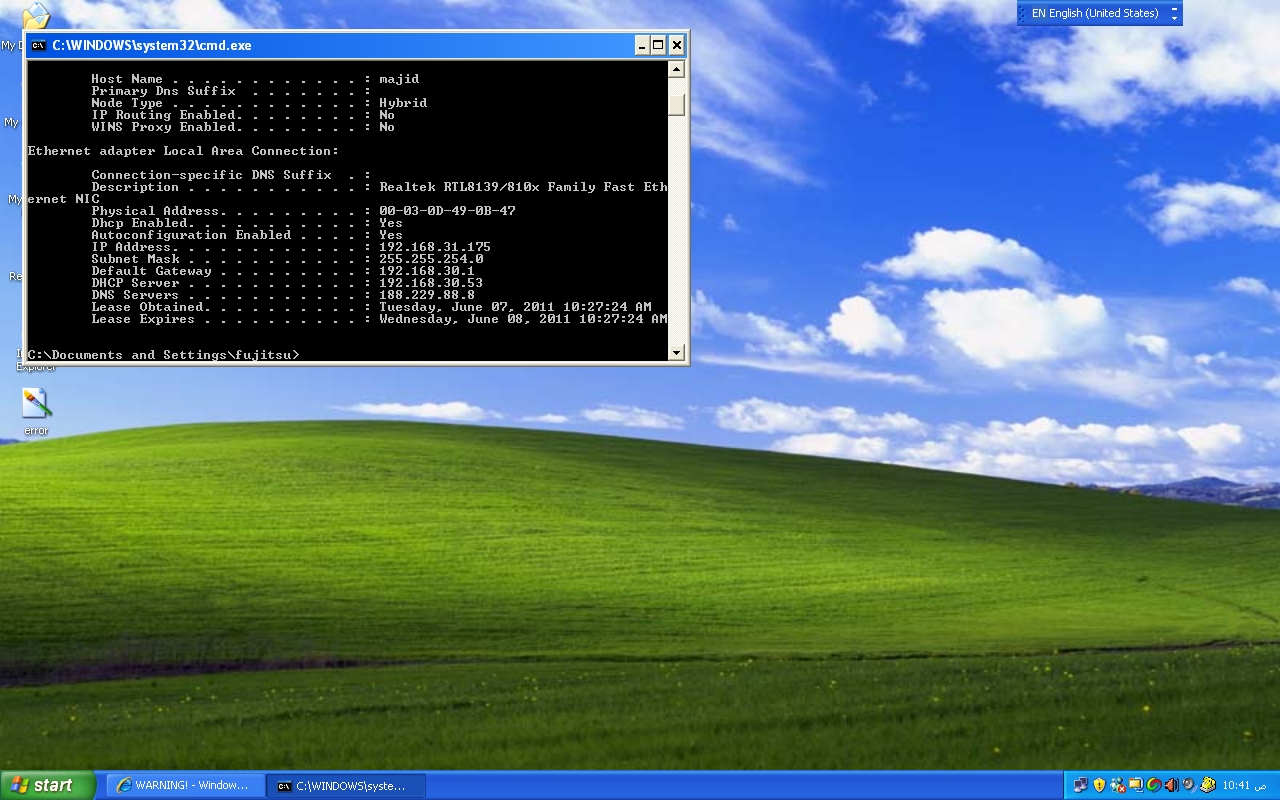Image resolution: width=1280 pixels, height=800 pixels.
Task: Open the error image file on desktop
Action: tap(36, 404)
